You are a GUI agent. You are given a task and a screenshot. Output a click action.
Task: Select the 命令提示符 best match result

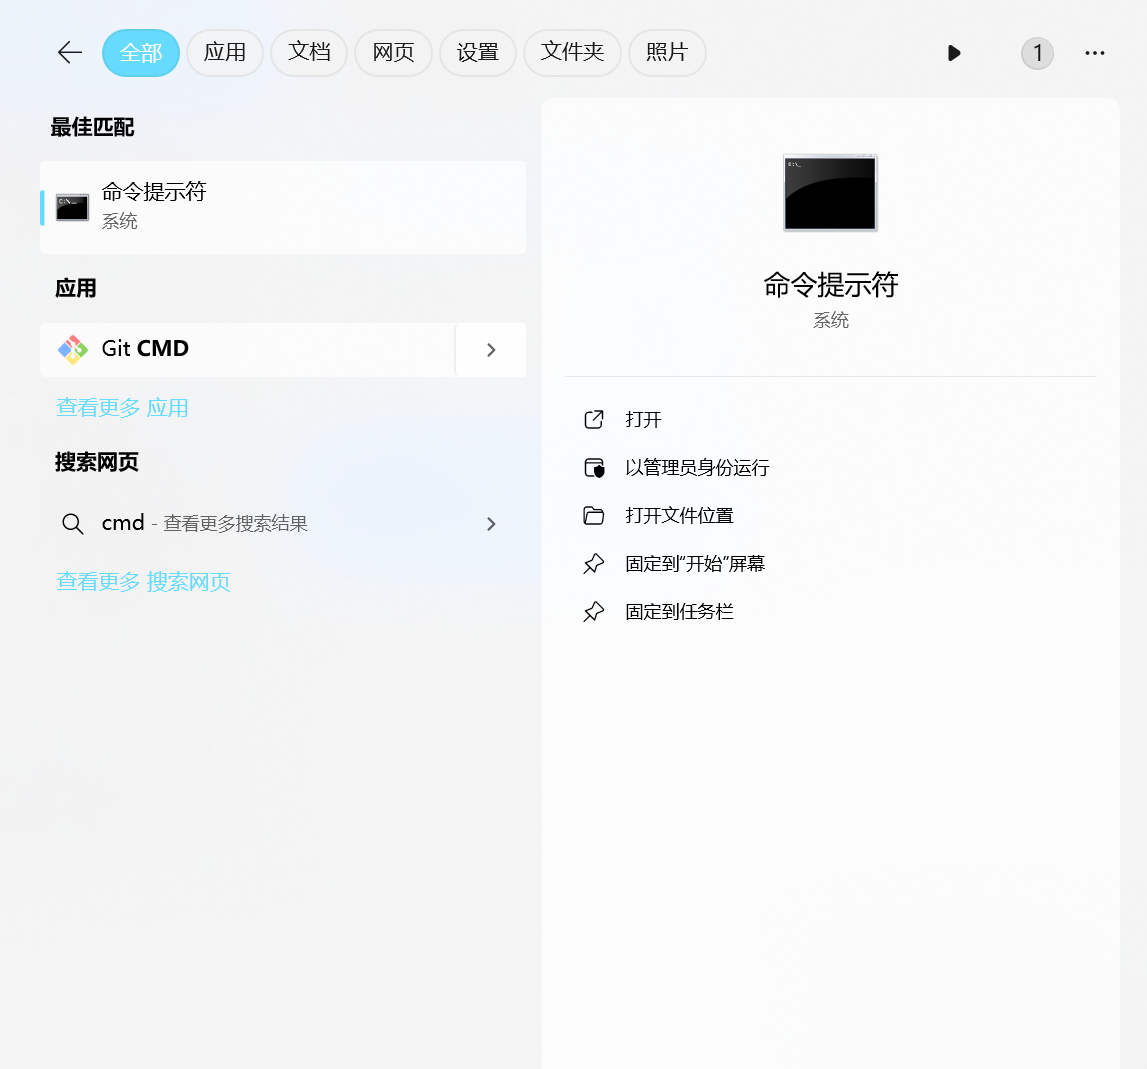pos(283,207)
